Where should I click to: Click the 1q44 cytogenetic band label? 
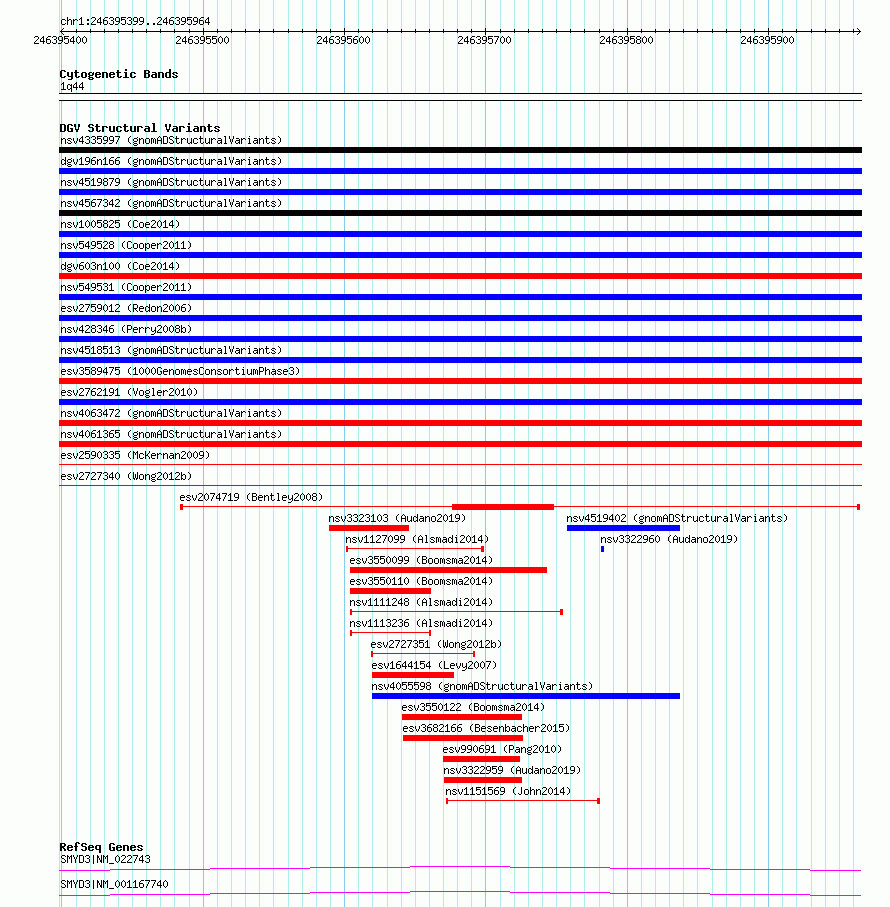[72, 87]
